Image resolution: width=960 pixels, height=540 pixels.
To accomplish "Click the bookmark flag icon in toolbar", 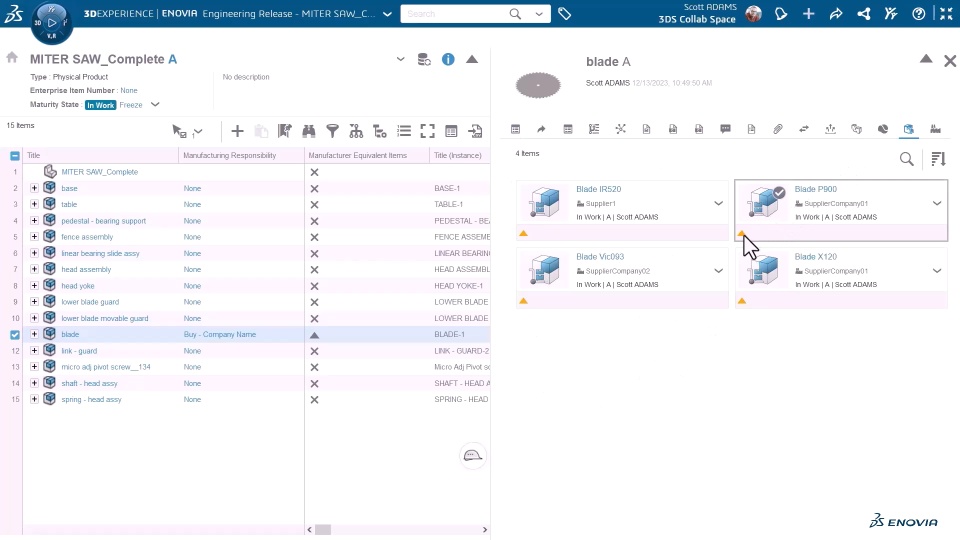I will click(x=285, y=131).
